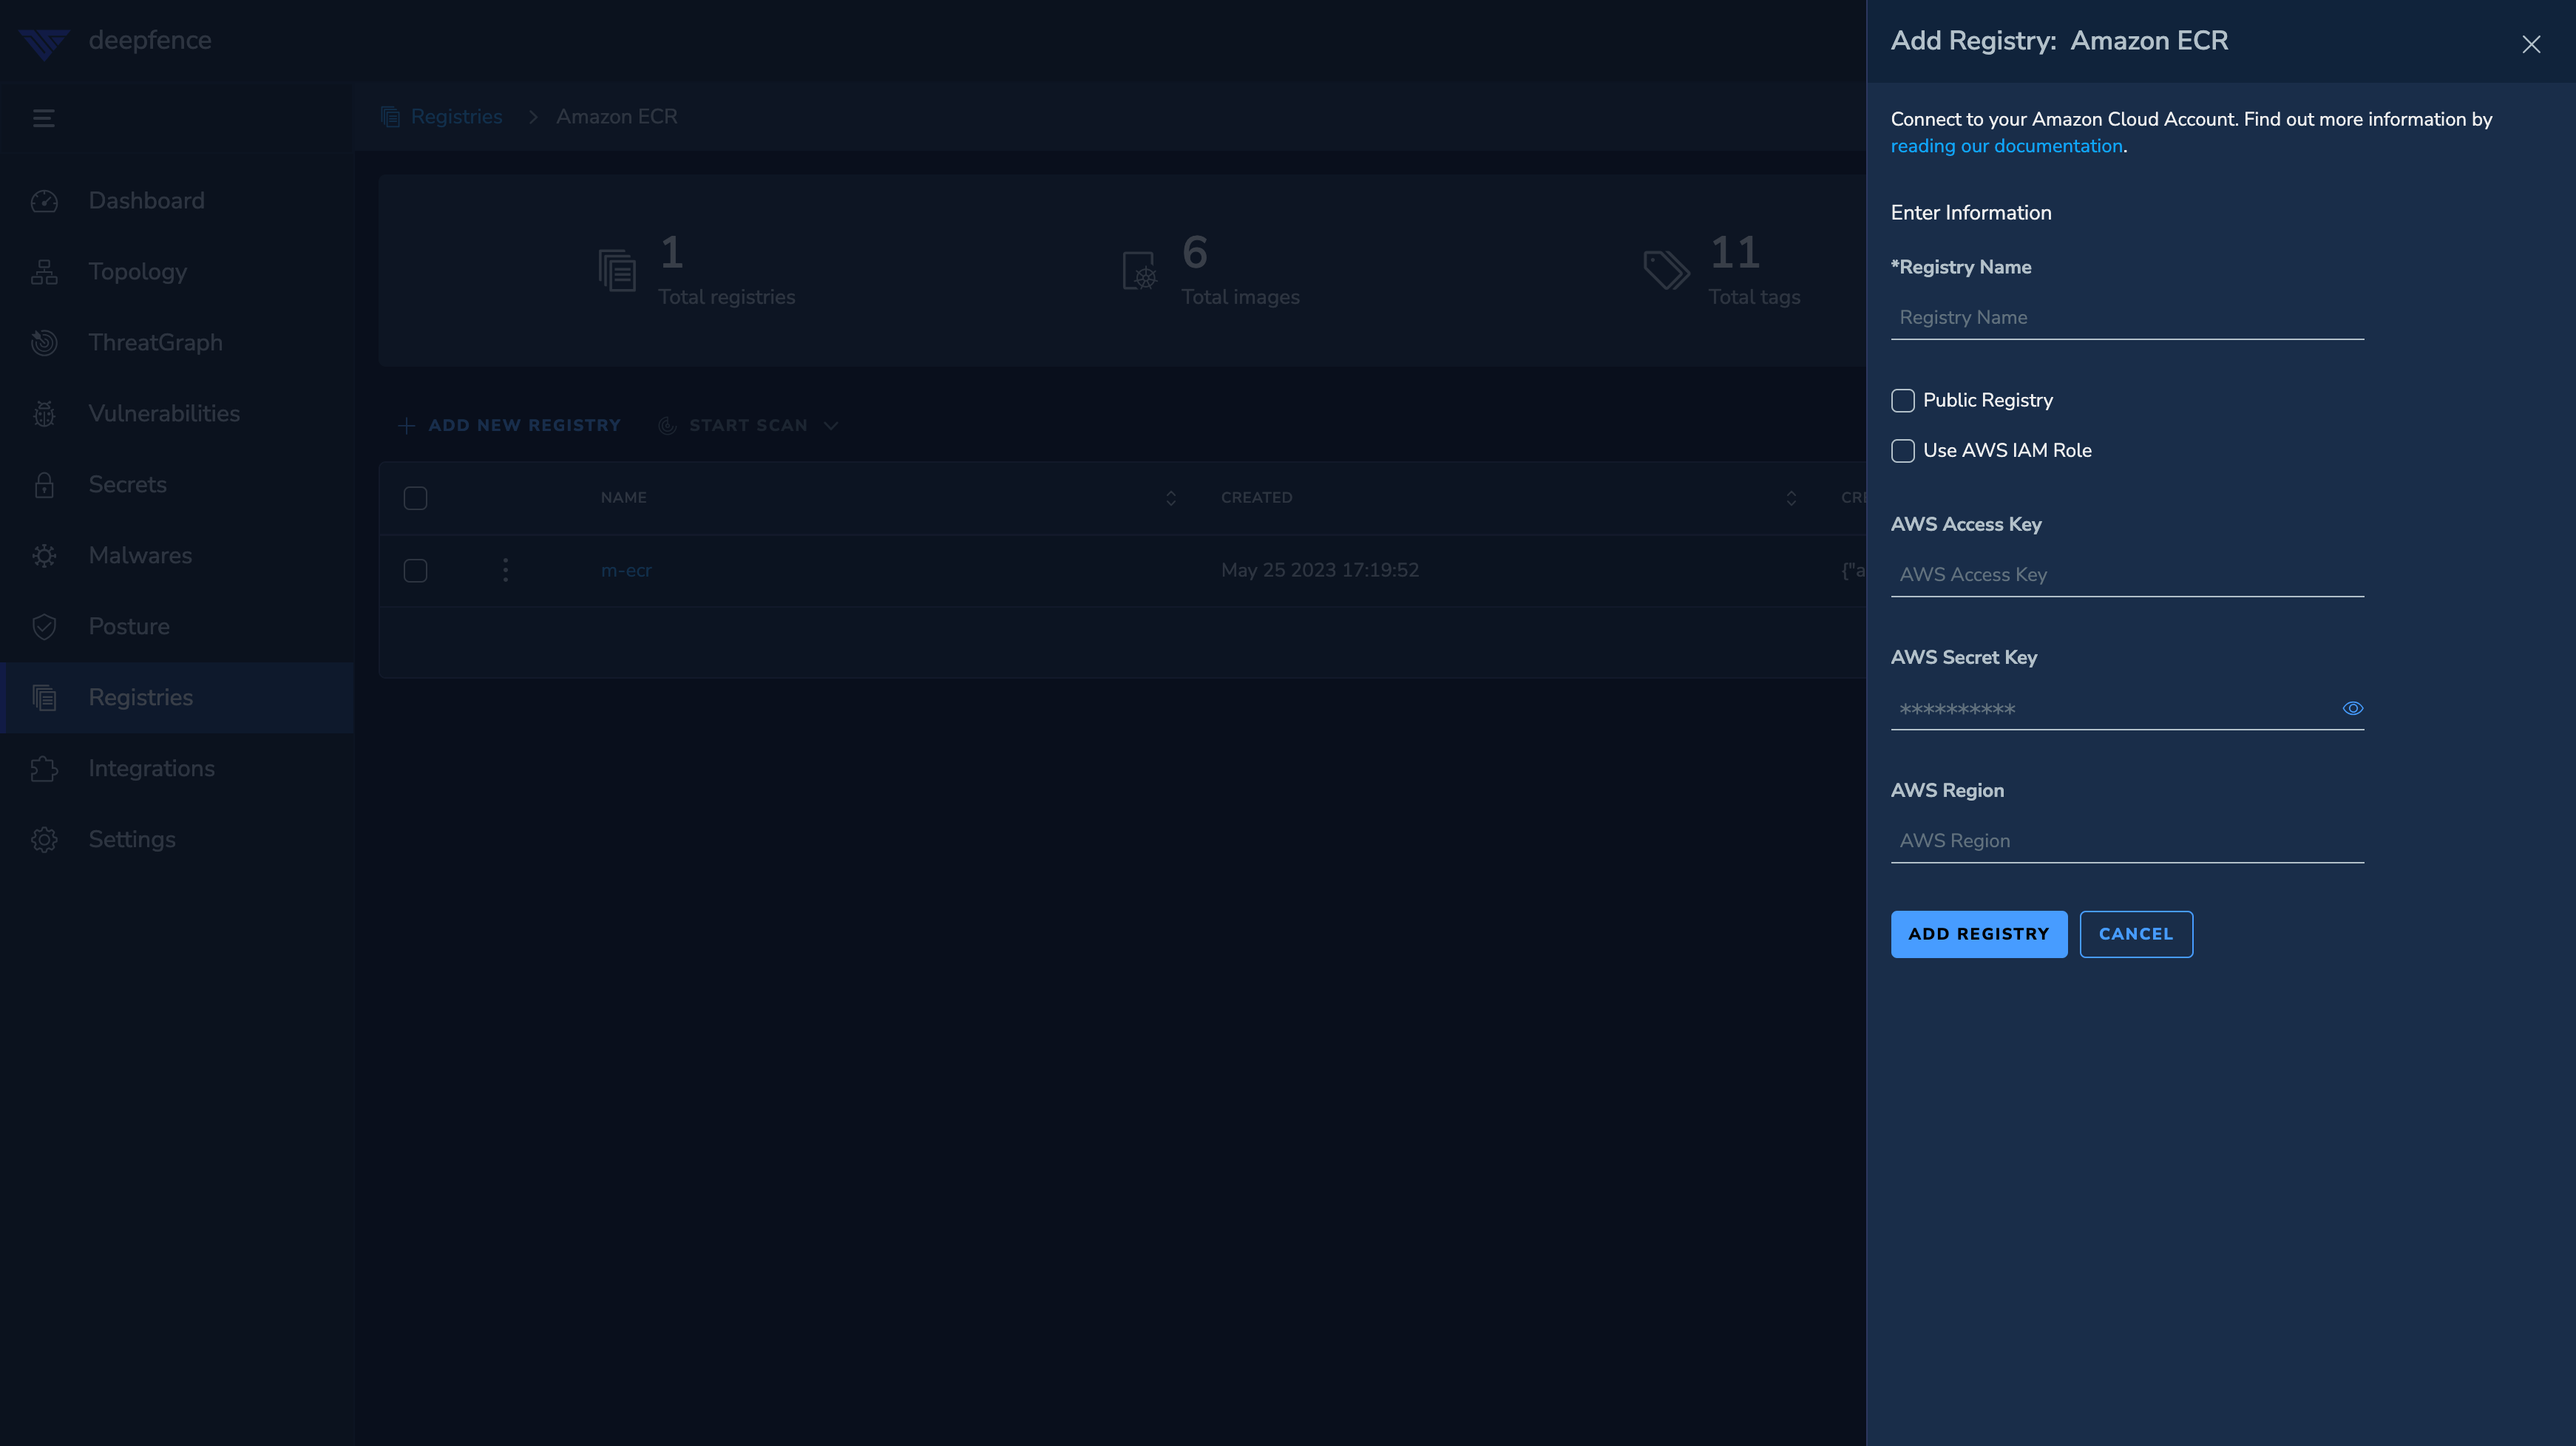Open the m-ecr registry link
This screenshot has width=2576, height=1446.
click(x=626, y=570)
